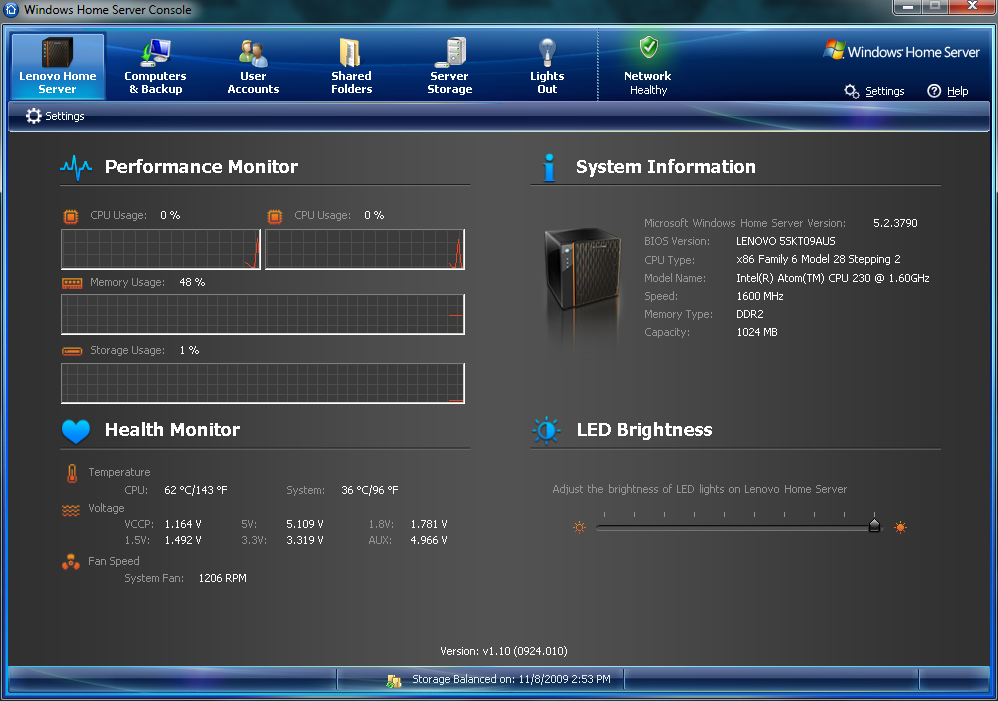The width and height of the screenshot is (998, 701).
Task: Open the Lenovo Home Server tab
Action: pos(58,67)
